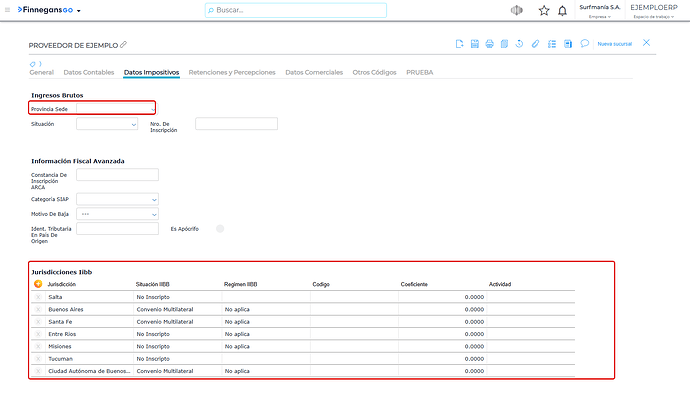Viewport: 690px width, 402px height.
Task: Open the Situación dropdown
Action: (133, 124)
